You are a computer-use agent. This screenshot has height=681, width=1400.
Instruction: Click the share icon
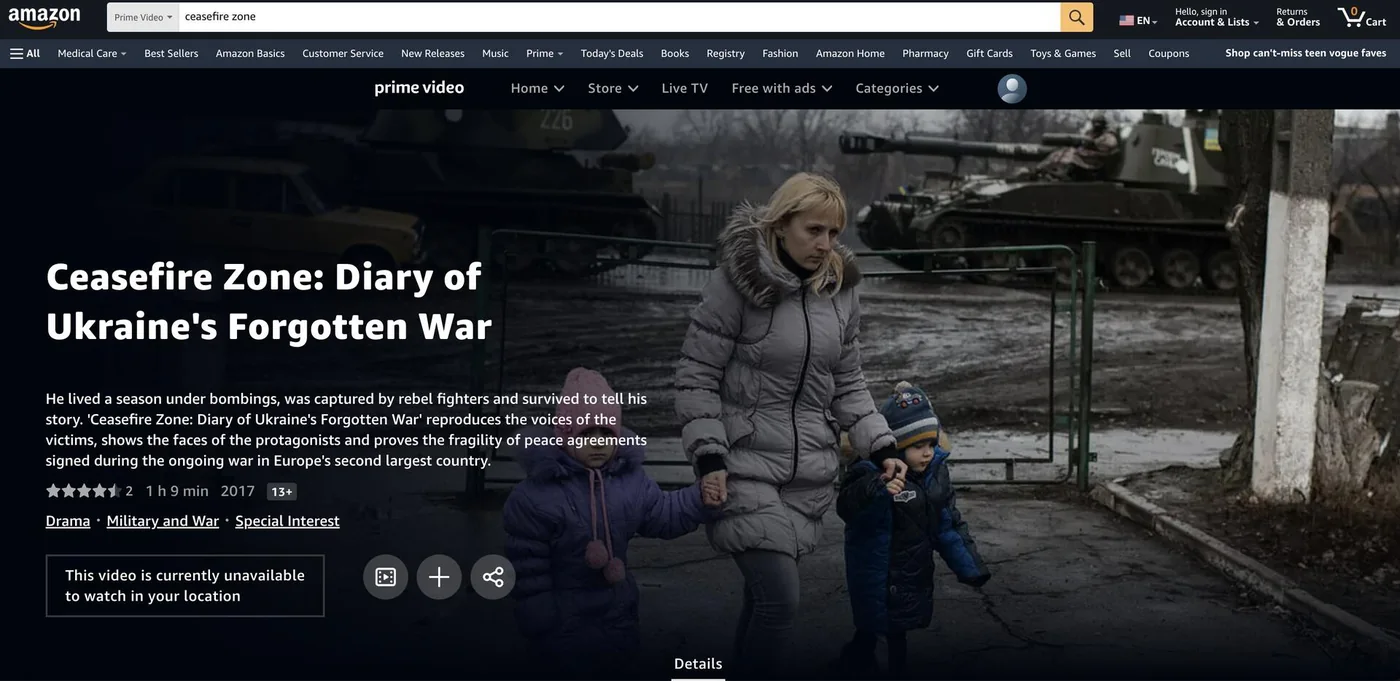tap(493, 577)
